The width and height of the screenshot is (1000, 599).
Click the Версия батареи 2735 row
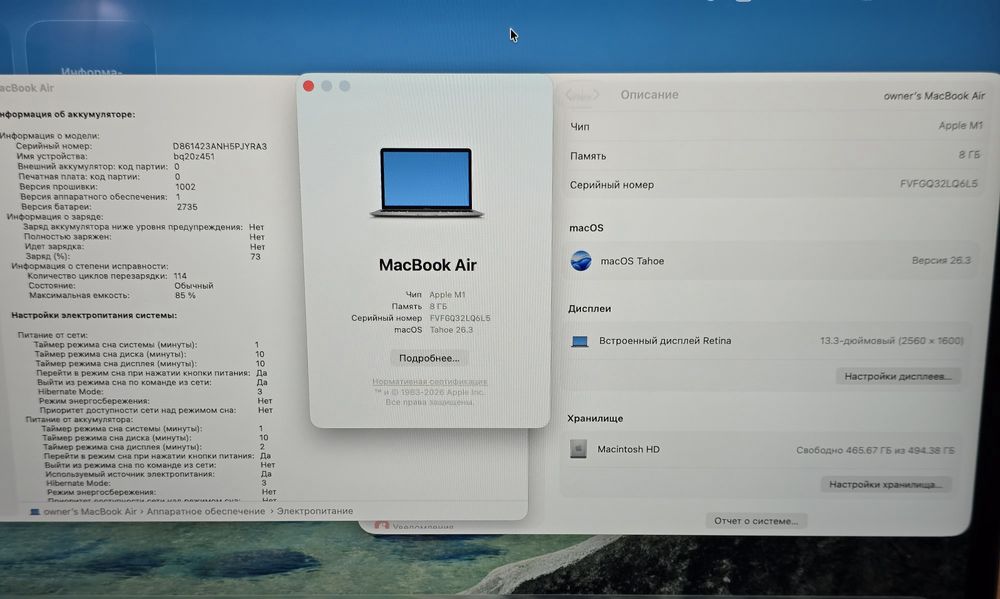[x=109, y=207]
